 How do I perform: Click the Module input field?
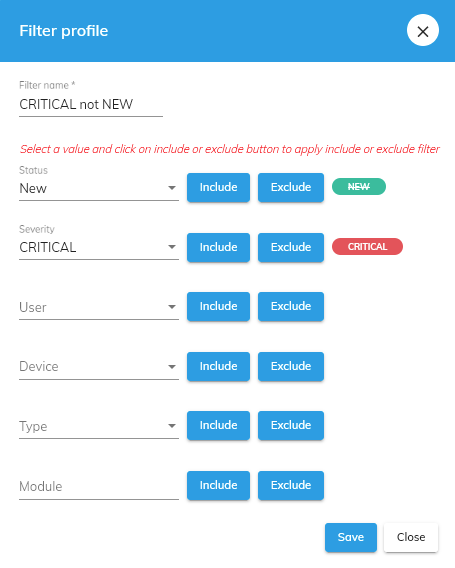point(99,486)
